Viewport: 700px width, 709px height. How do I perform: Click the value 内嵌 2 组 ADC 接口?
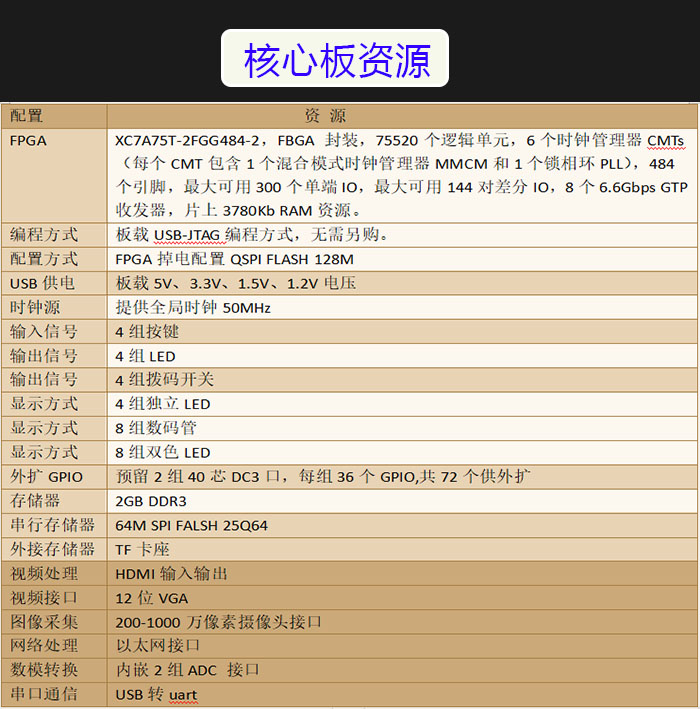click(188, 670)
